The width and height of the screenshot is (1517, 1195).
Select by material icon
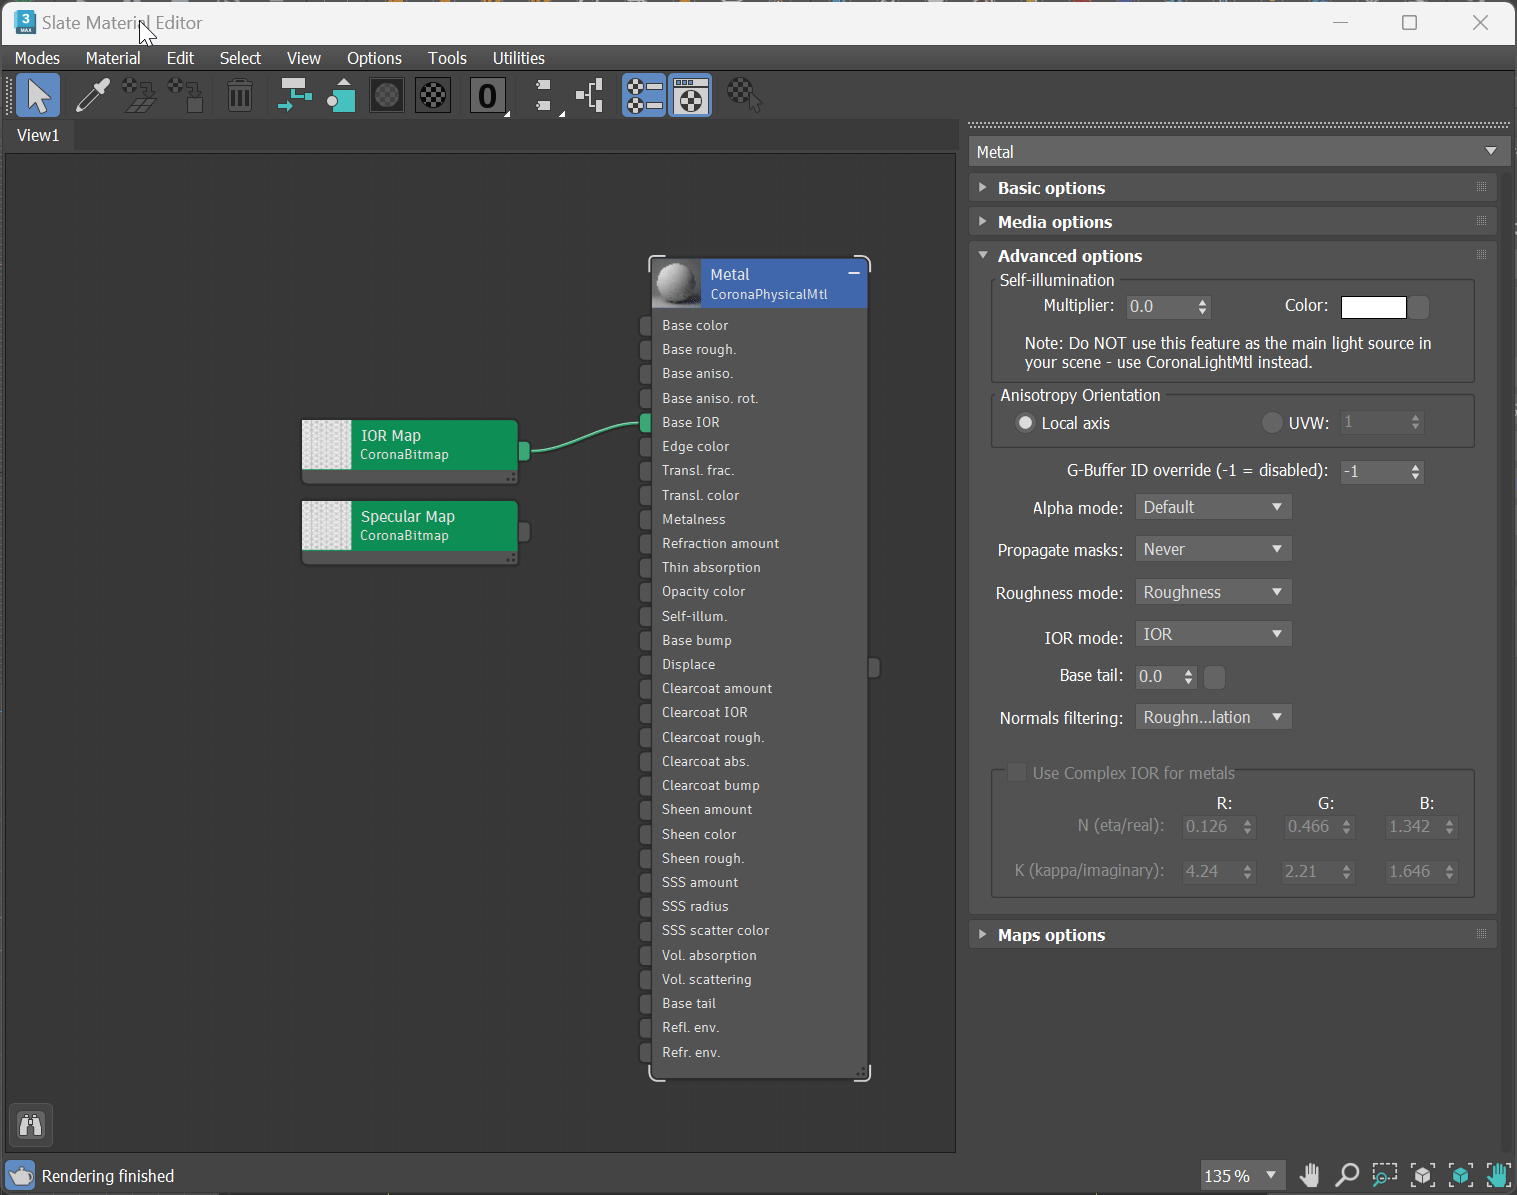coord(744,96)
